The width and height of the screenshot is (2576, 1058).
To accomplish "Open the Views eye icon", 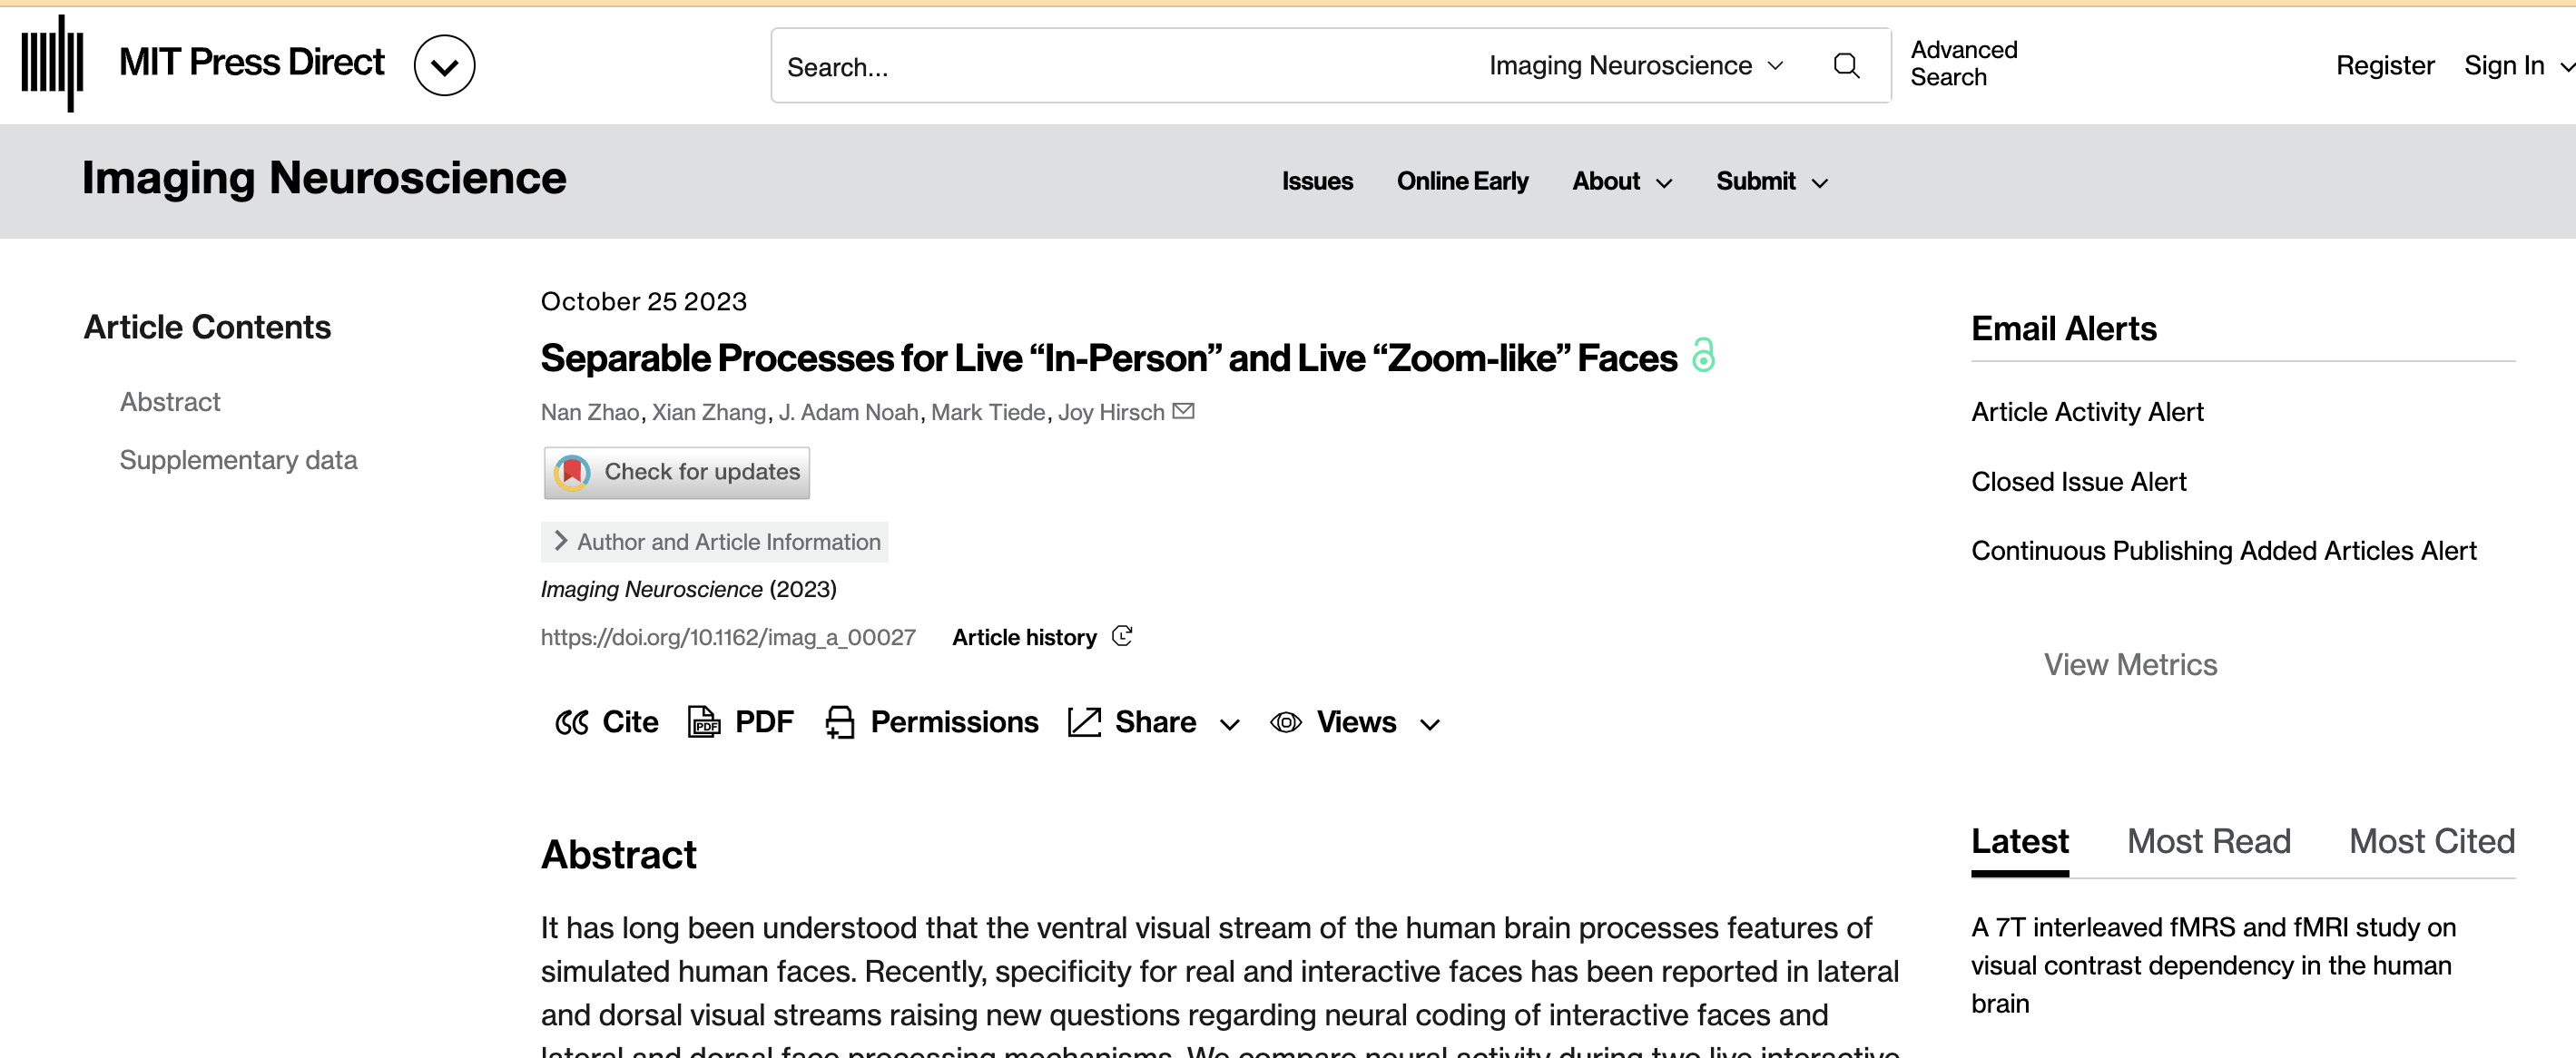I will tap(1286, 722).
